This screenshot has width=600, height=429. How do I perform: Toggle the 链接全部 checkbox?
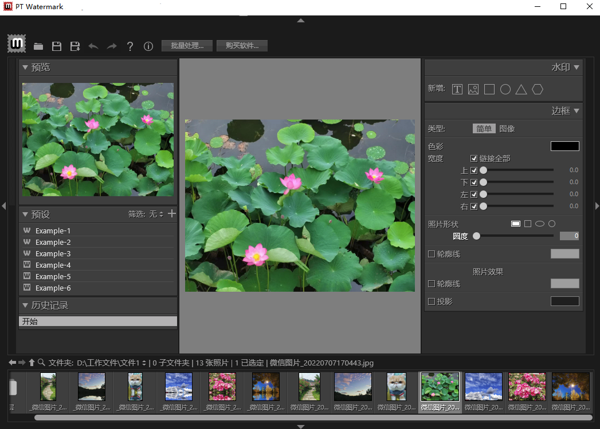pyautogui.click(x=474, y=158)
